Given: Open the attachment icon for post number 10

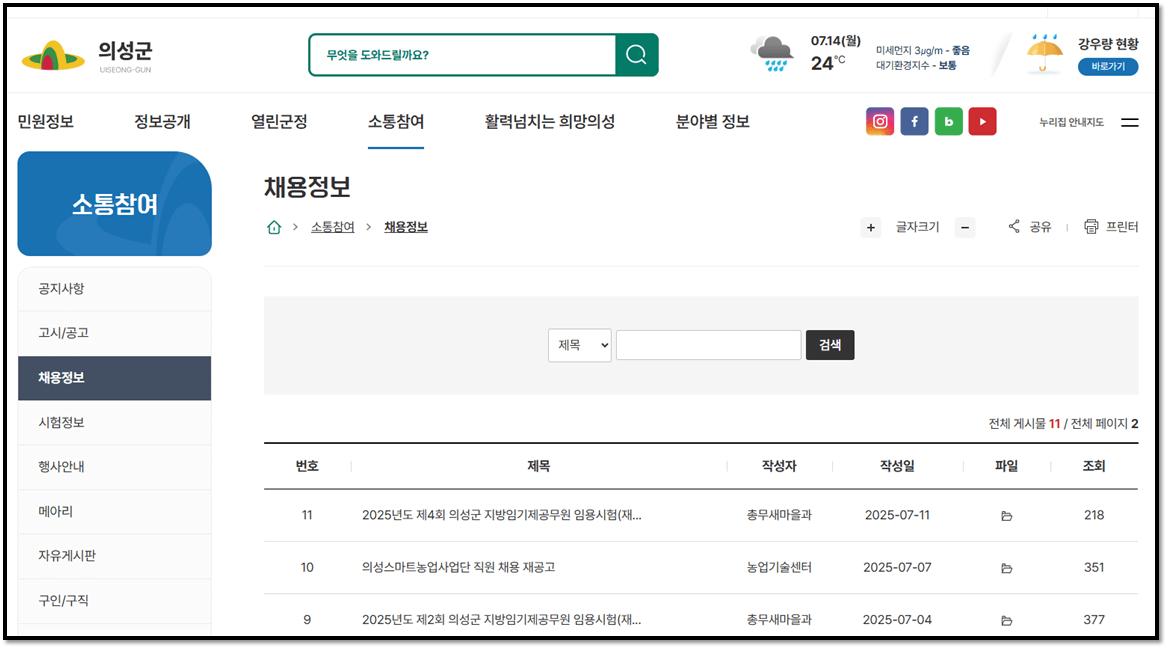Looking at the screenshot, I should [x=1006, y=567].
